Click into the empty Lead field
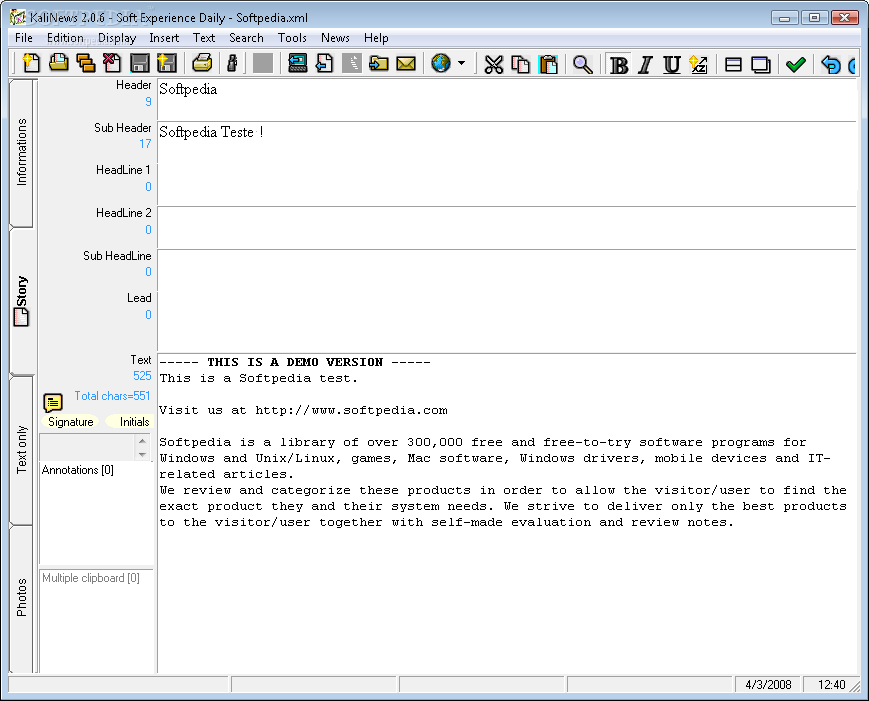This screenshot has height=701, width=869. click(x=507, y=323)
